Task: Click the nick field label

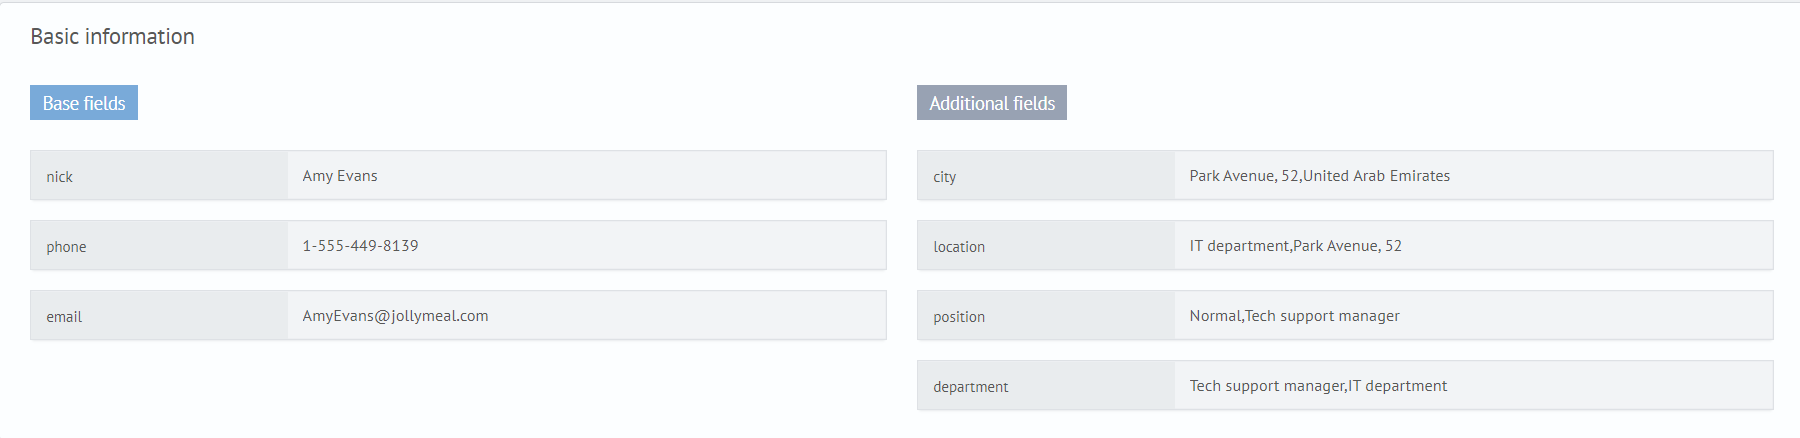Action: pyautogui.click(x=59, y=177)
